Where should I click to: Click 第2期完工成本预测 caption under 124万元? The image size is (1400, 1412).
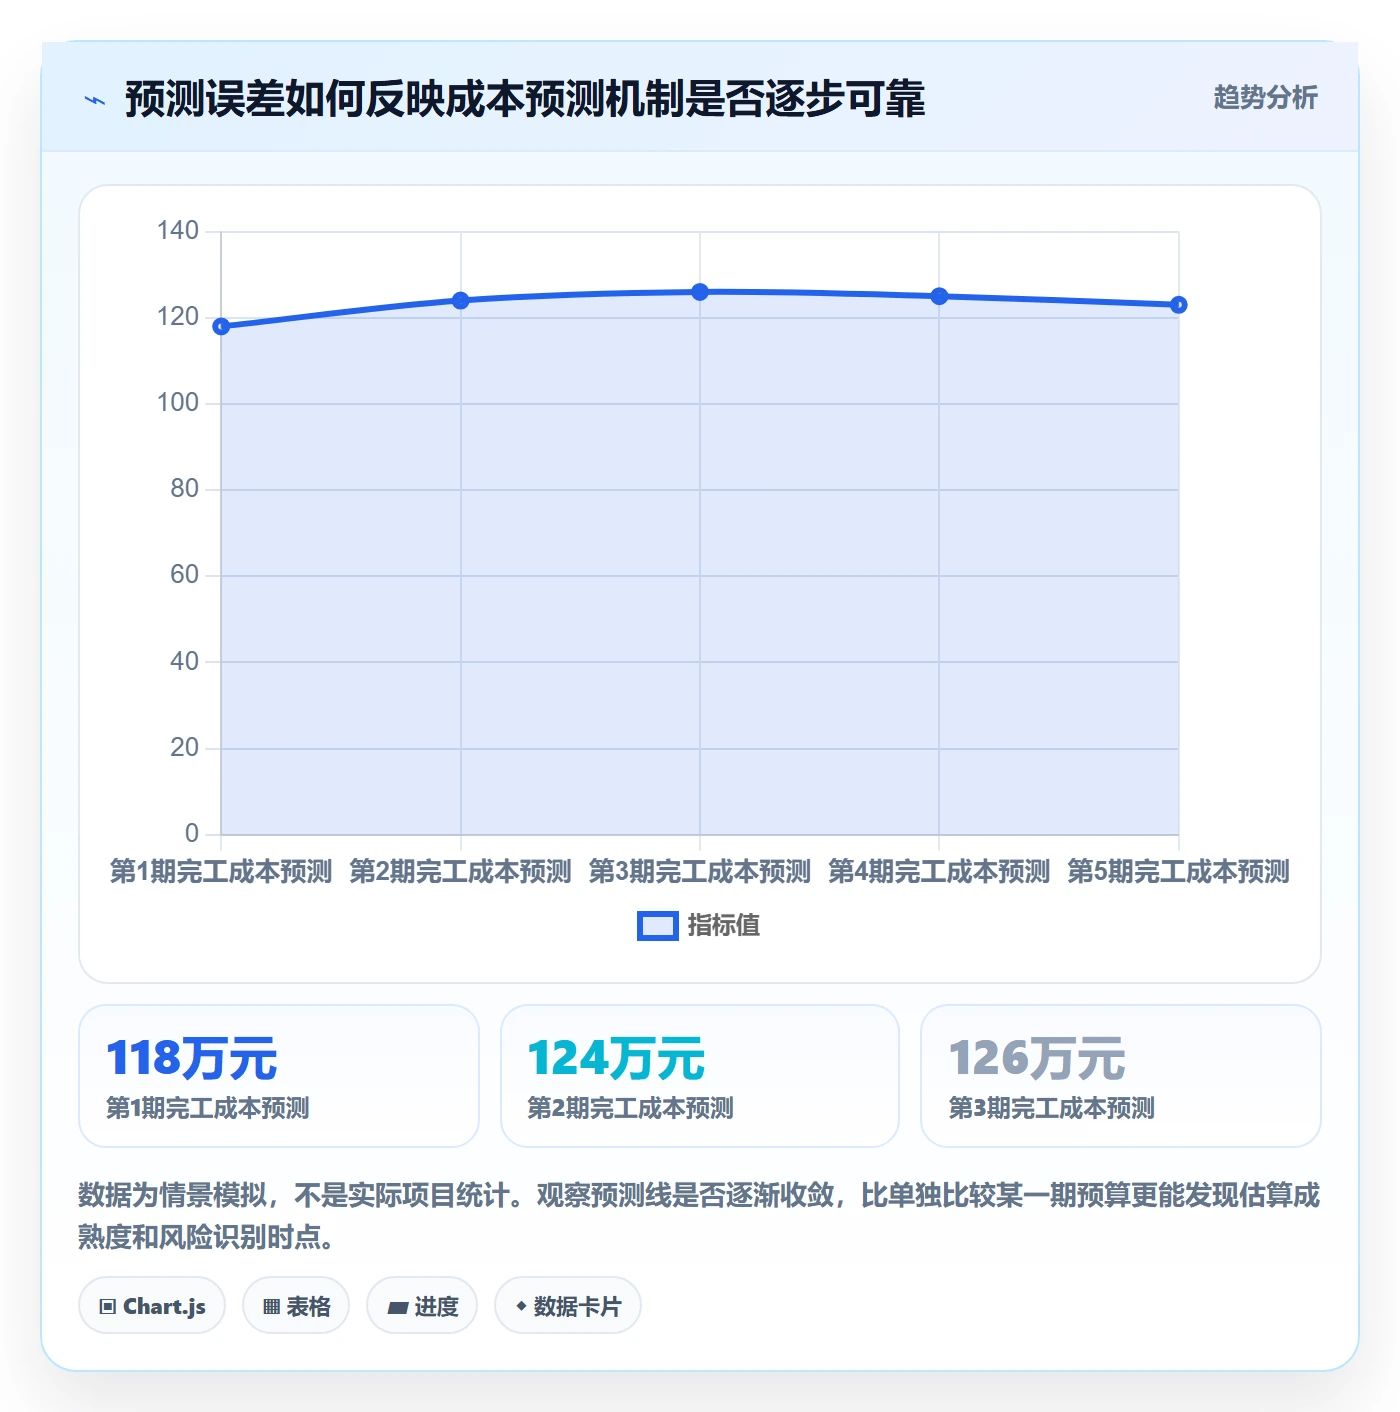(630, 1108)
